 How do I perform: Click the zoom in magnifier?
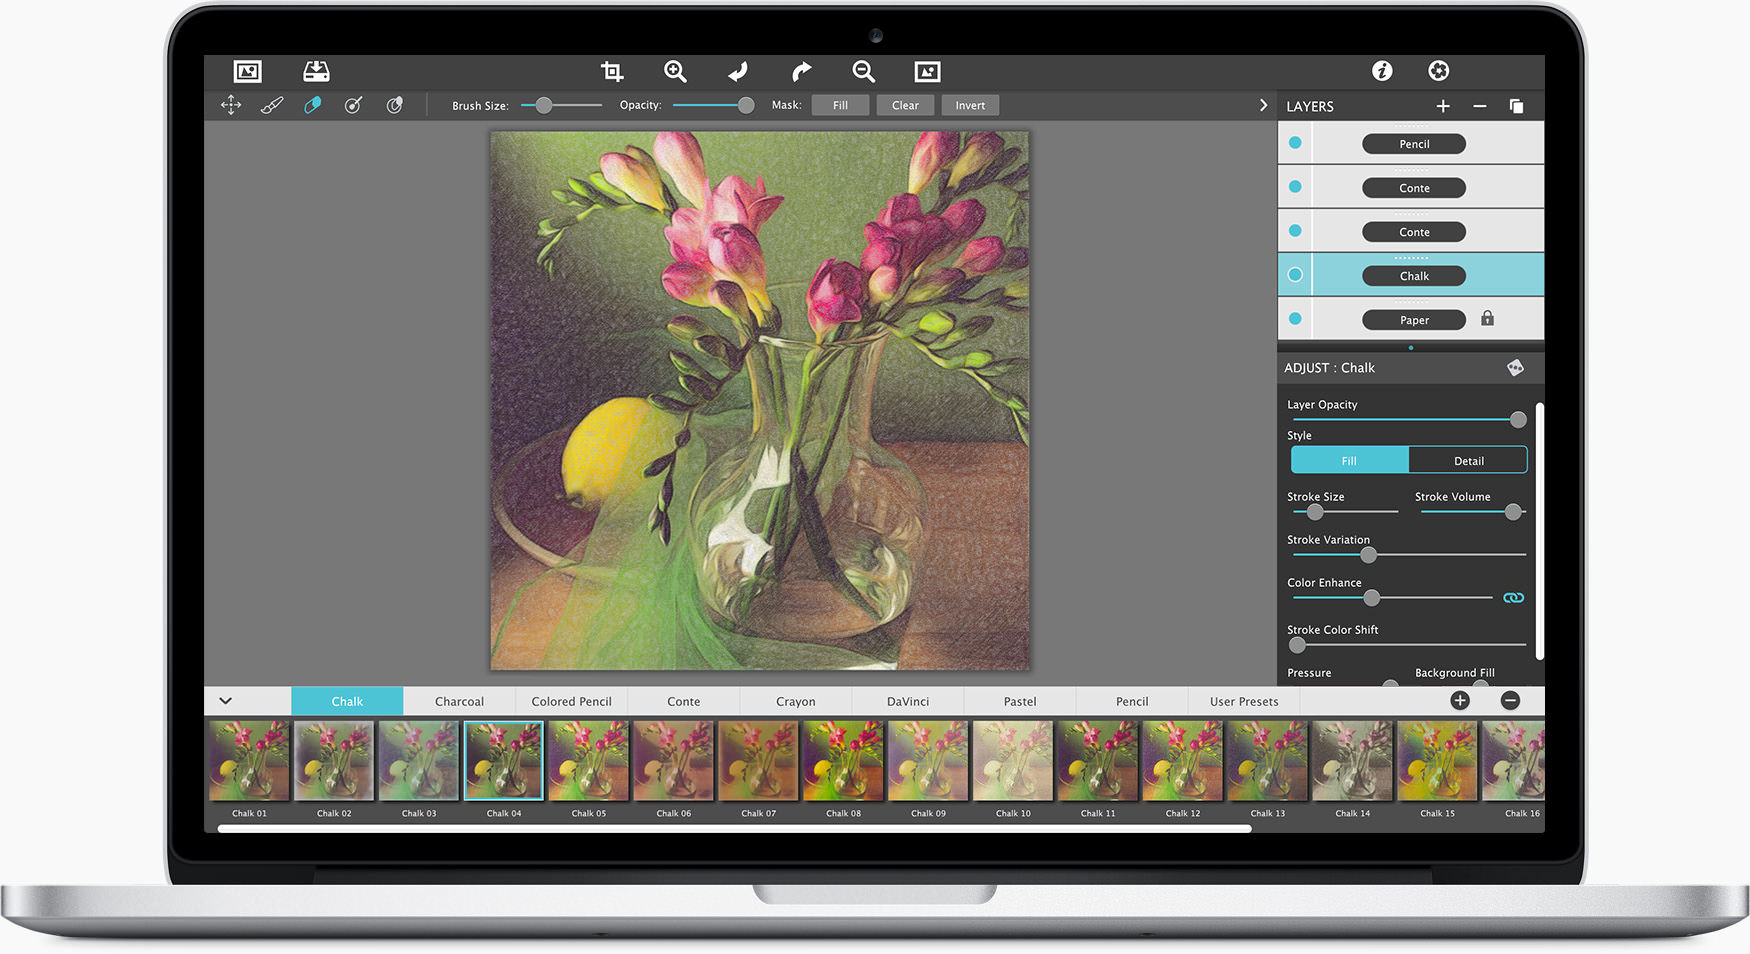(x=675, y=71)
